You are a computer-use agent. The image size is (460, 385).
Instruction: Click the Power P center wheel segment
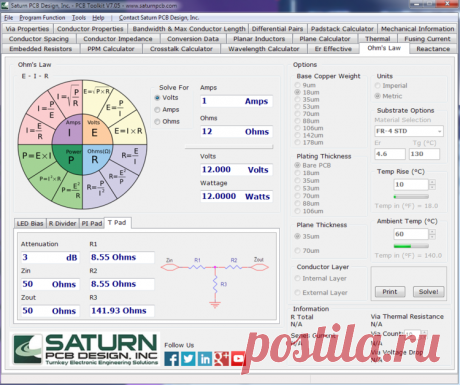tap(69, 159)
